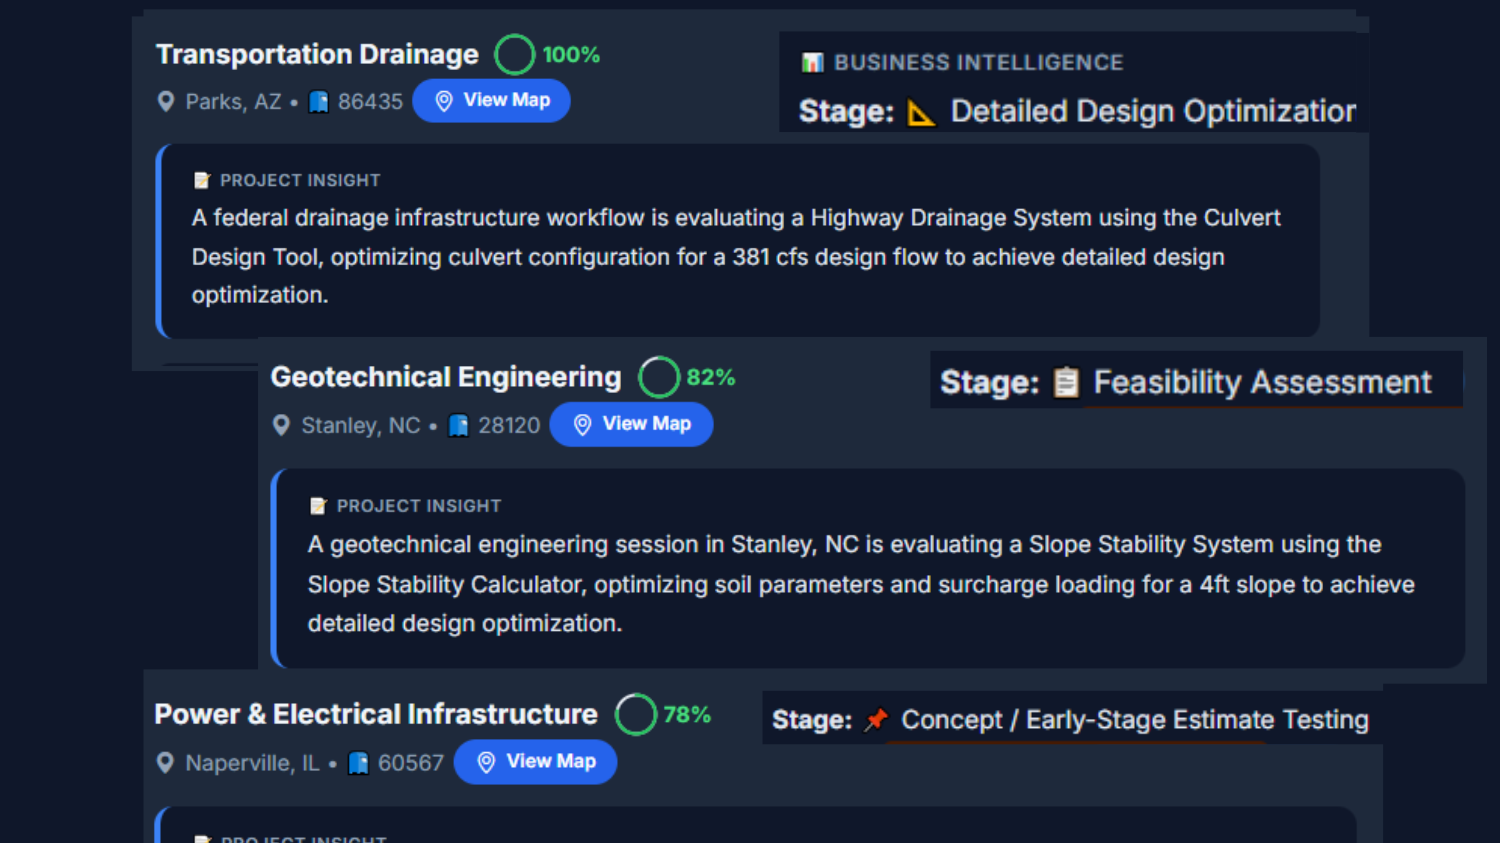Viewport: 1500px width, 843px height.
Task: Click the 78% progress ring for Power & Electrical
Action: pos(635,714)
